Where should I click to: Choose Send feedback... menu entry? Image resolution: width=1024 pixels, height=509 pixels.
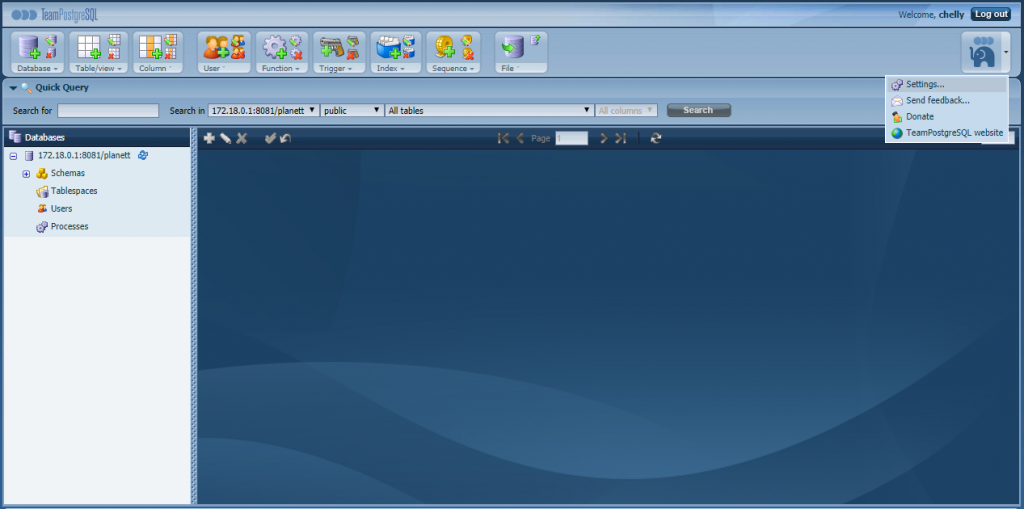[x=947, y=100]
